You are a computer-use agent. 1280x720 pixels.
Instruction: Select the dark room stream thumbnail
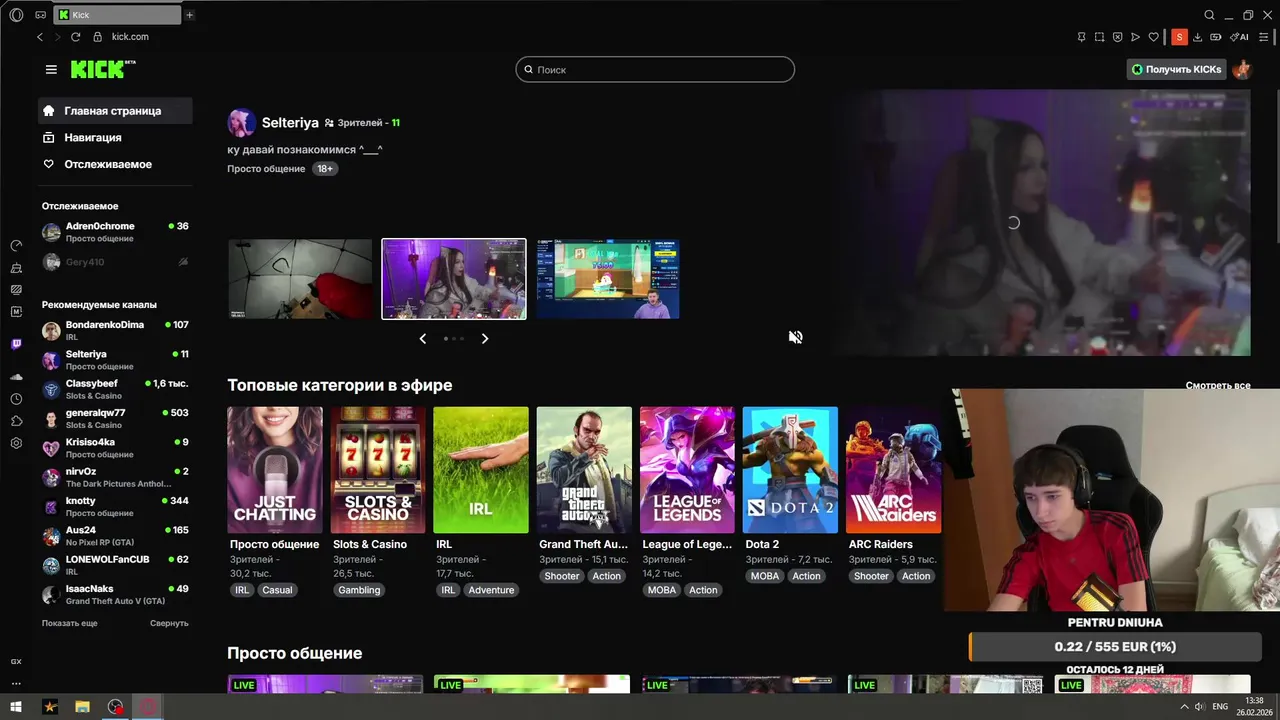tap(300, 279)
